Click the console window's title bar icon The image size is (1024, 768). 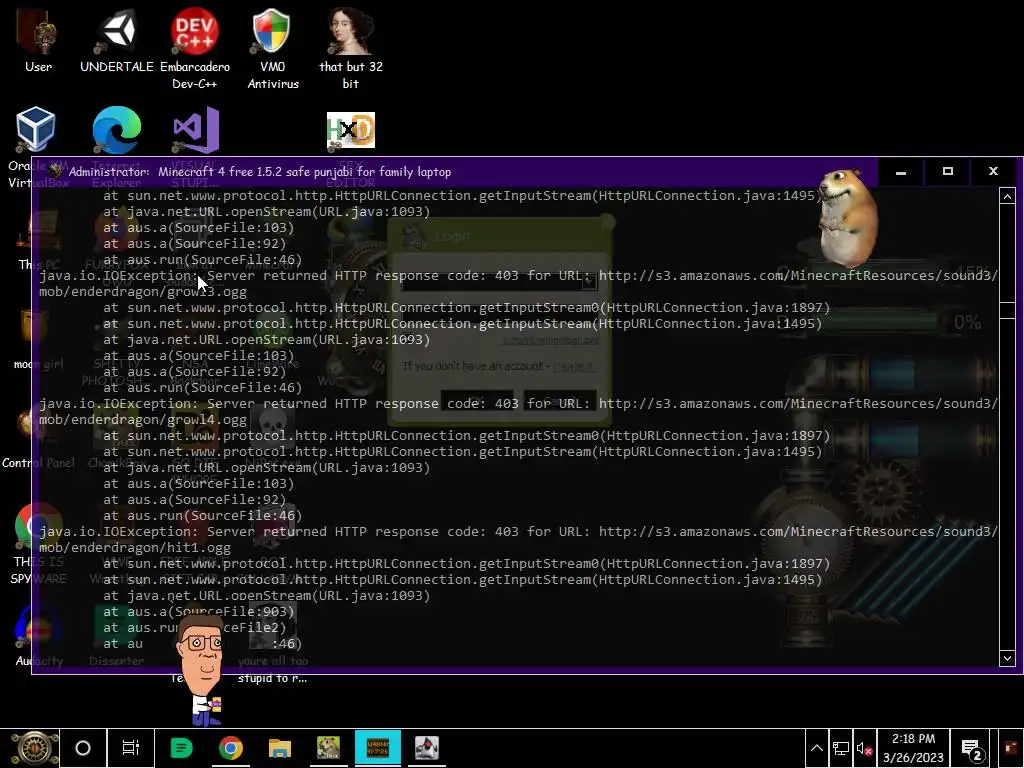pos(56,172)
